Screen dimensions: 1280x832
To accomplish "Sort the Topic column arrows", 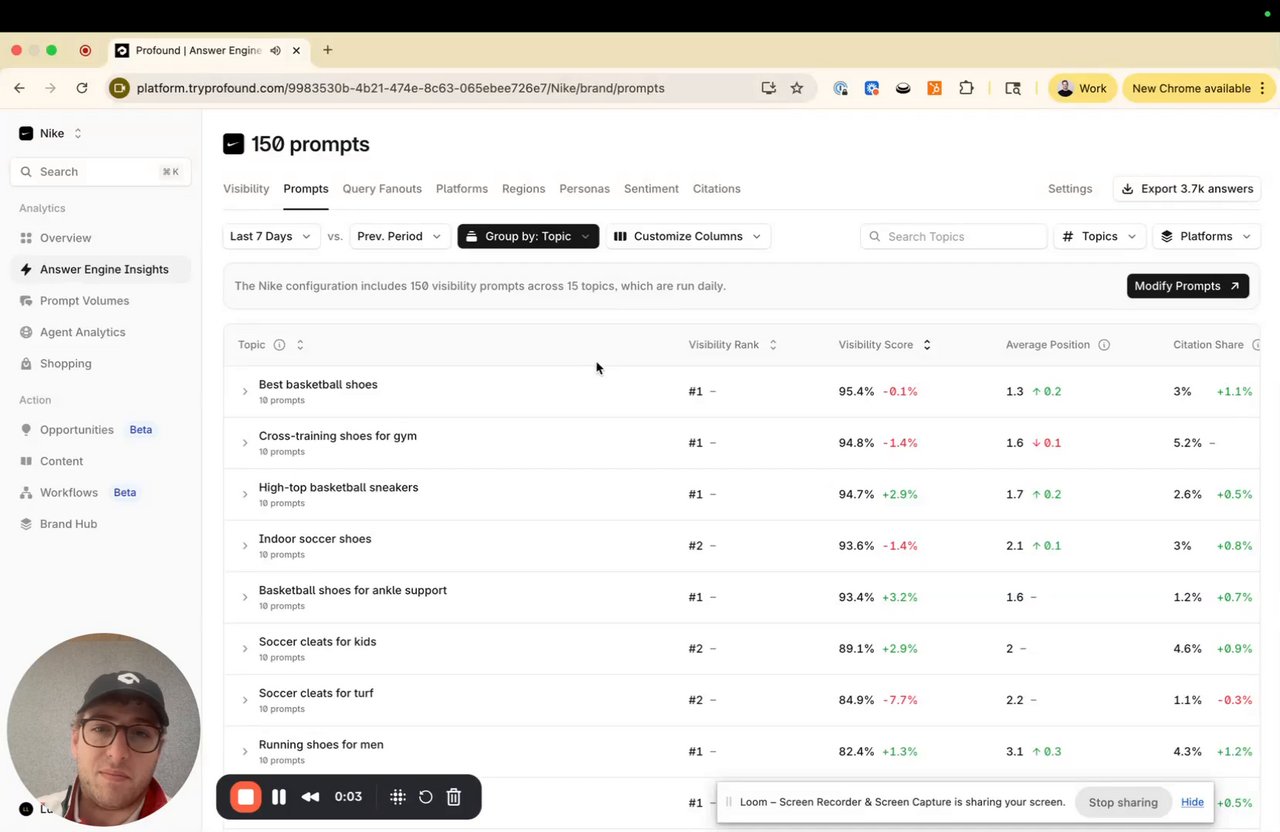I will tap(300, 345).
